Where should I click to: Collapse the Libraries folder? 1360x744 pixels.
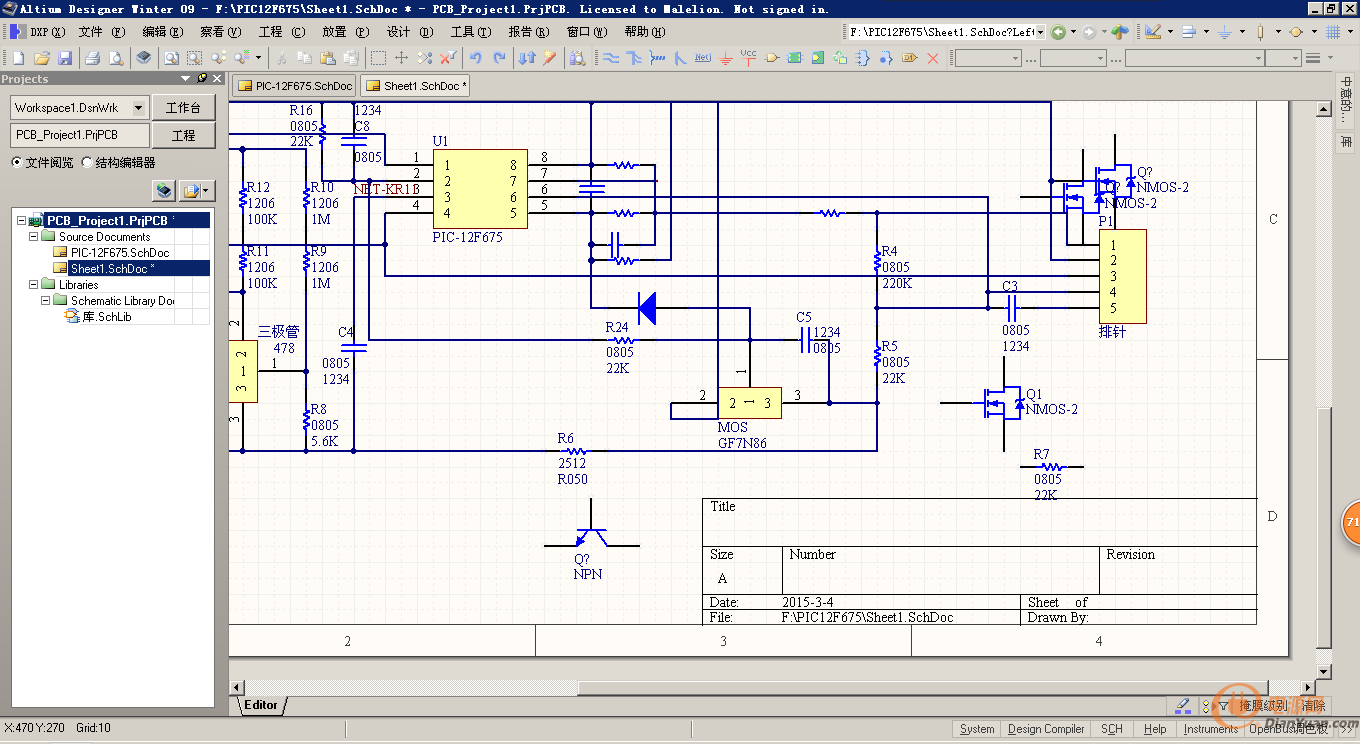[32, 285]
